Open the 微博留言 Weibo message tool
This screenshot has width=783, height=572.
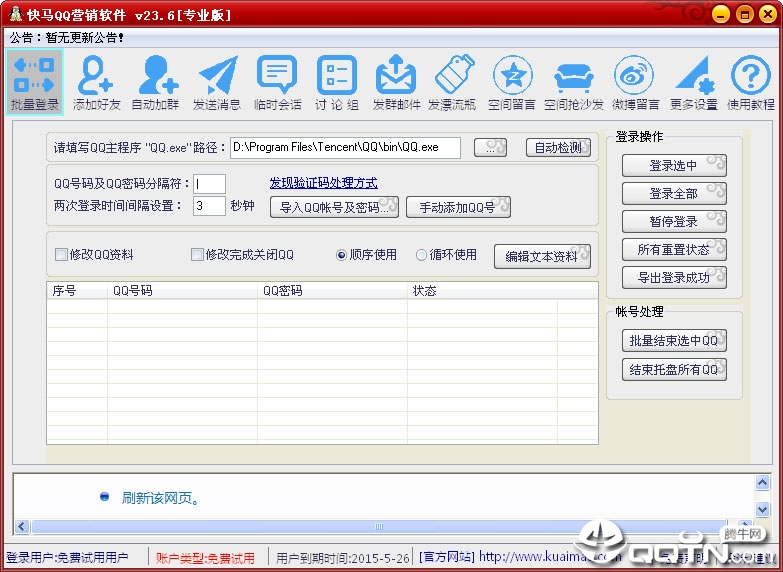[635, 82]
